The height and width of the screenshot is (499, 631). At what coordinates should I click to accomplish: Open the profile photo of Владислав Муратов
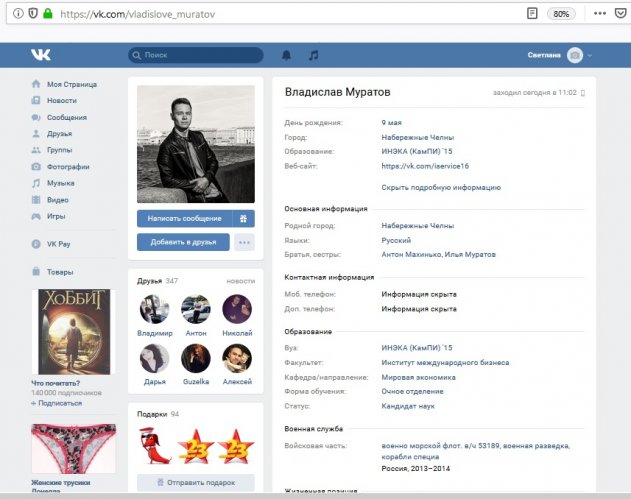coord(196,144)
